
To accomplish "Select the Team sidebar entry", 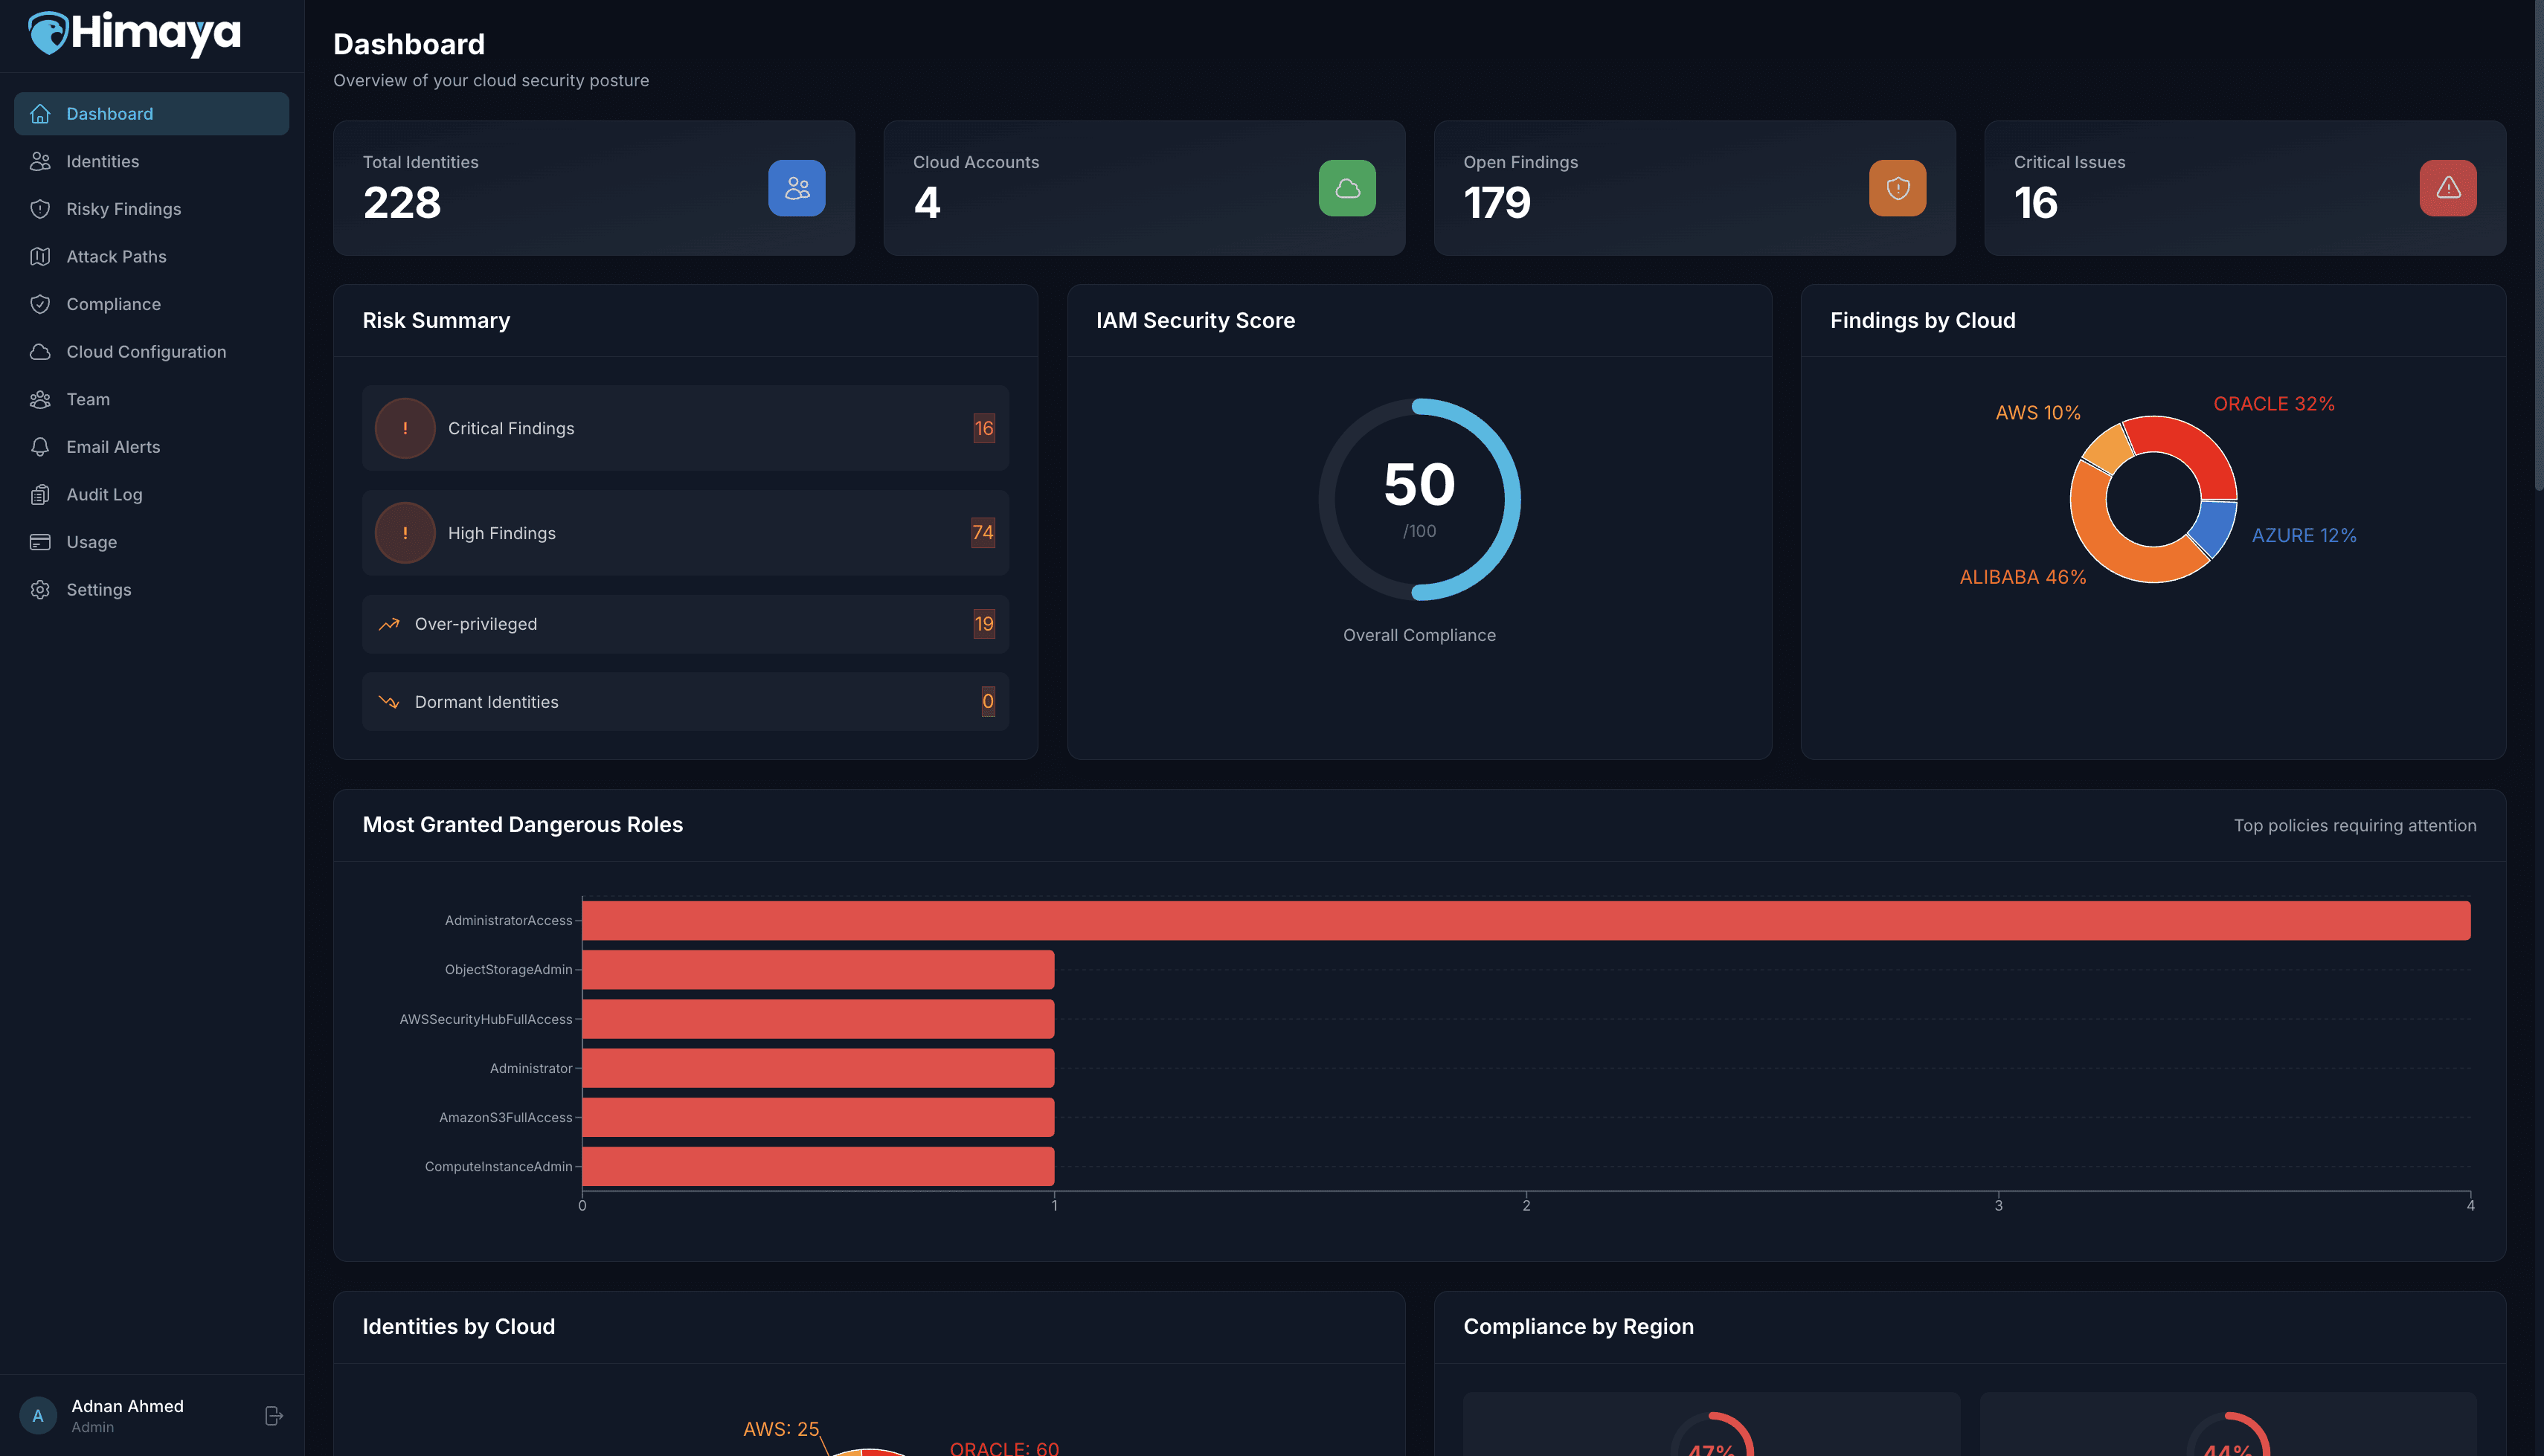I will (88, 398).
